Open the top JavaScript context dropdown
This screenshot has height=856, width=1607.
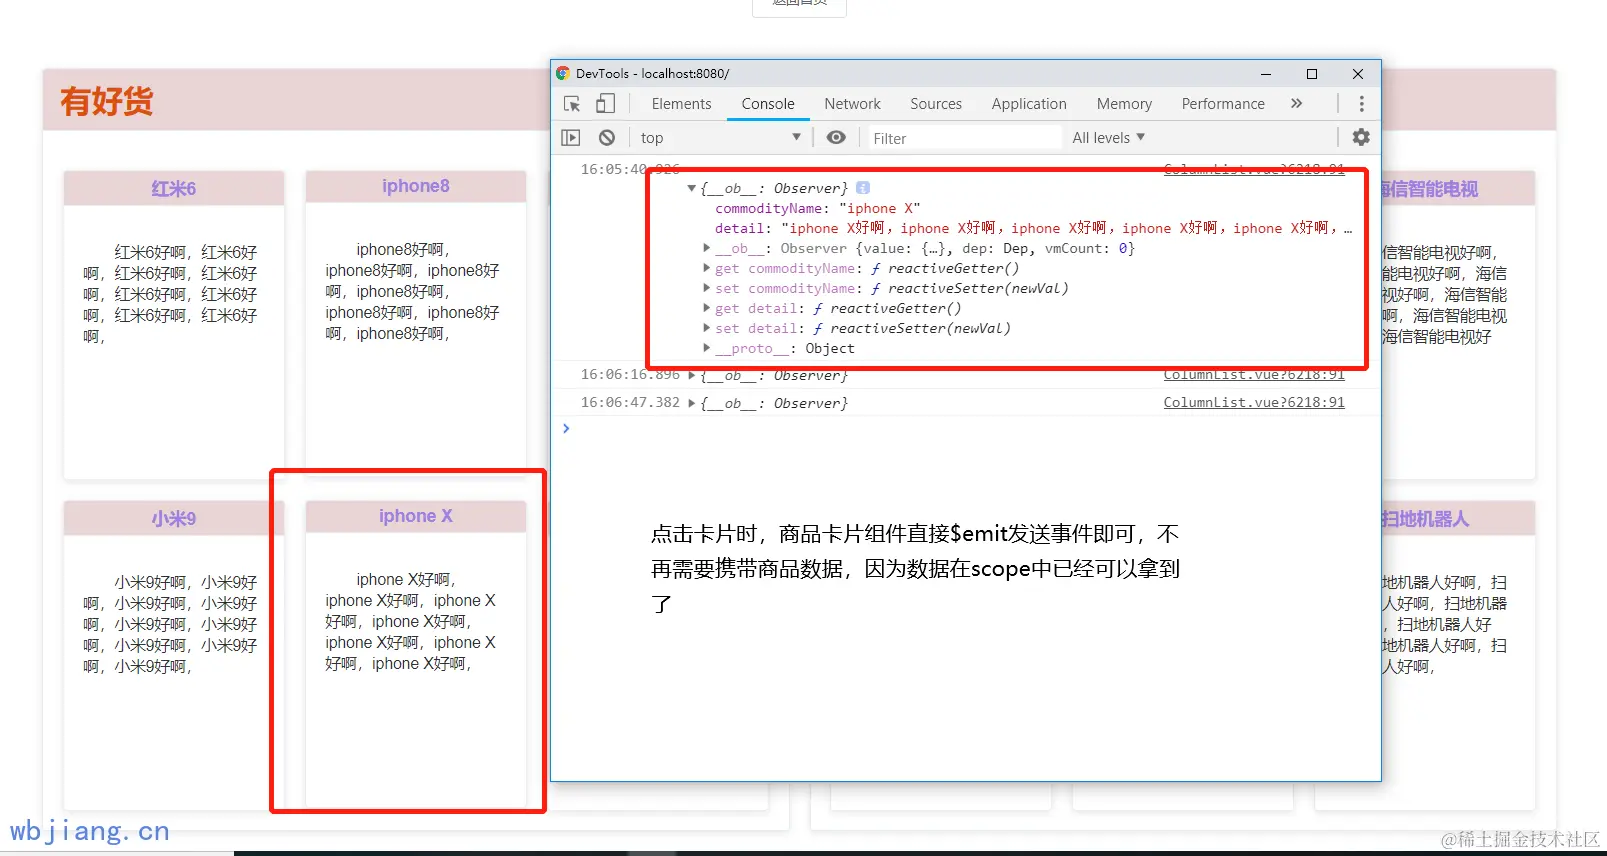720,138
